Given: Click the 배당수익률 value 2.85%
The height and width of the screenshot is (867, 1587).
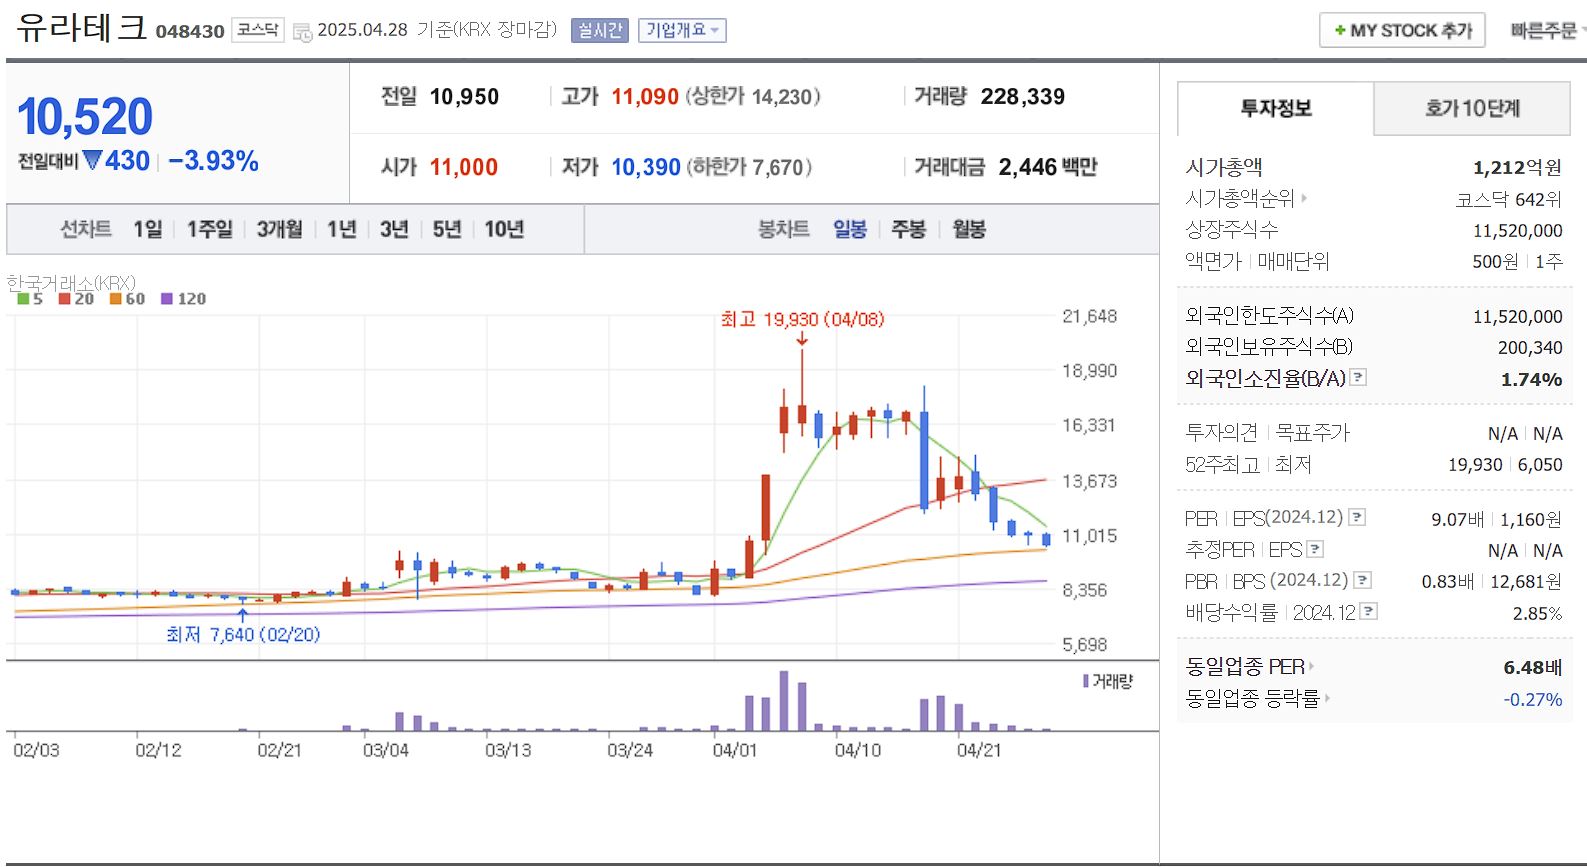Looking at the screenshot, I should click(x=1537, y=613).
